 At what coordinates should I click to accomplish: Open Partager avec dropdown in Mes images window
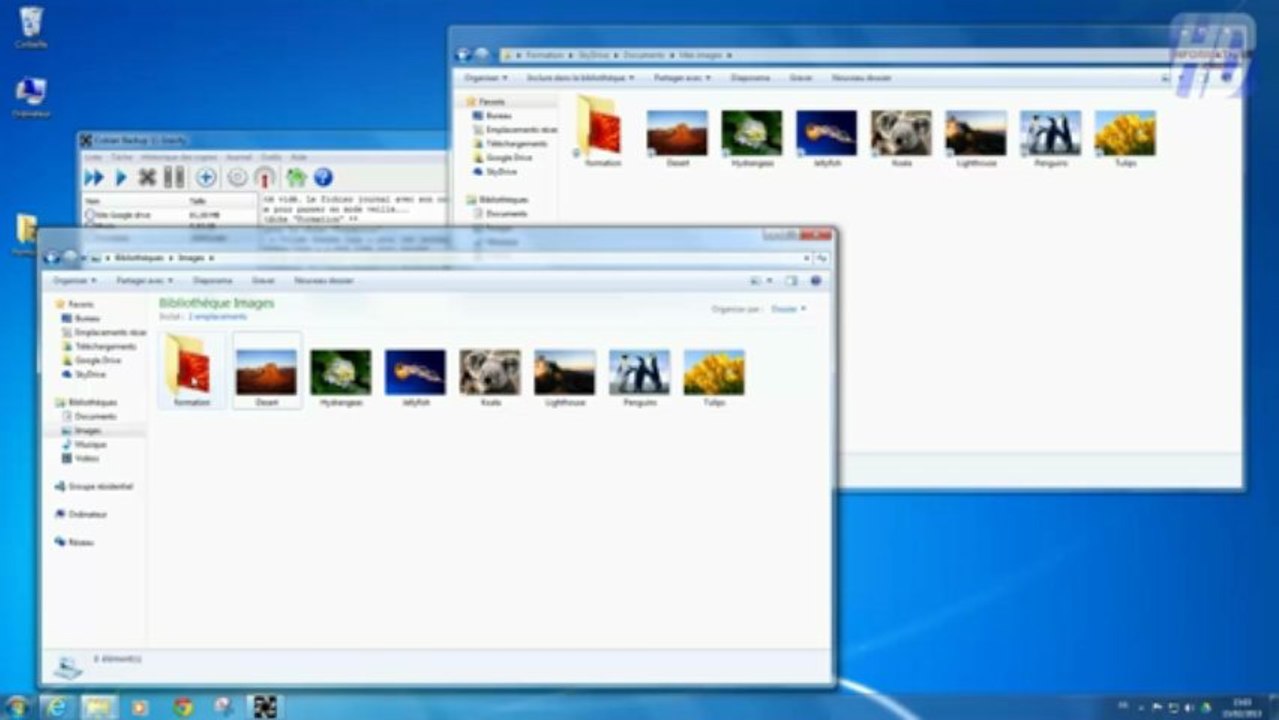coord(682,77)
